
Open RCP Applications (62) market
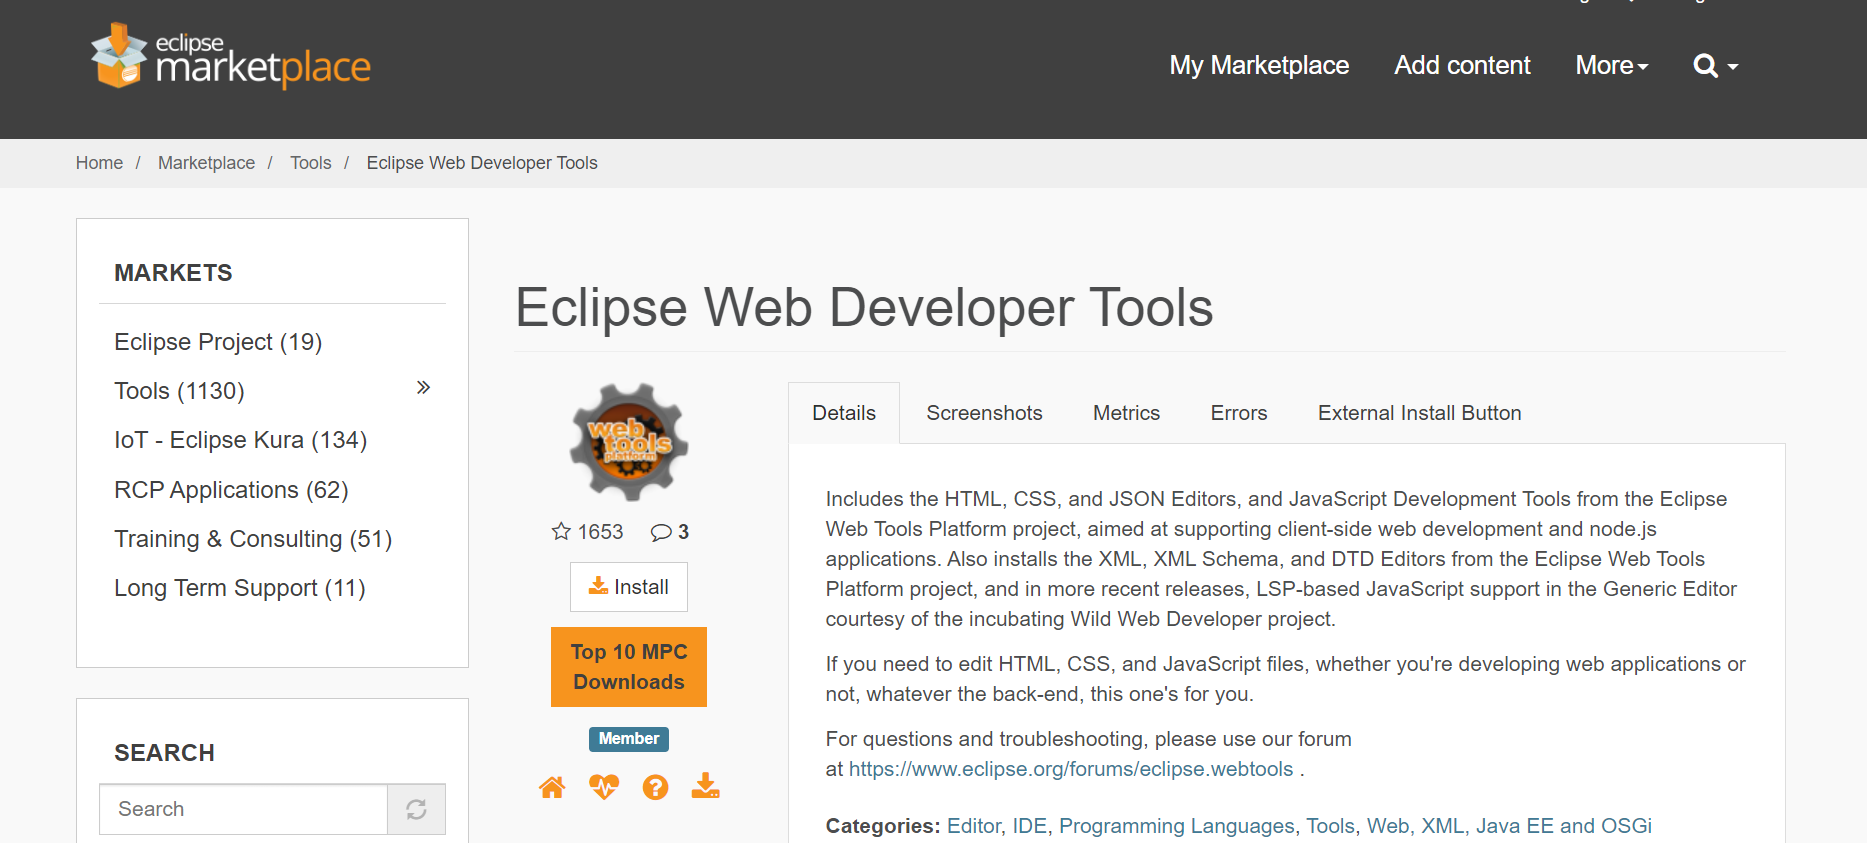pyautogui.click(x=231, y=490)
